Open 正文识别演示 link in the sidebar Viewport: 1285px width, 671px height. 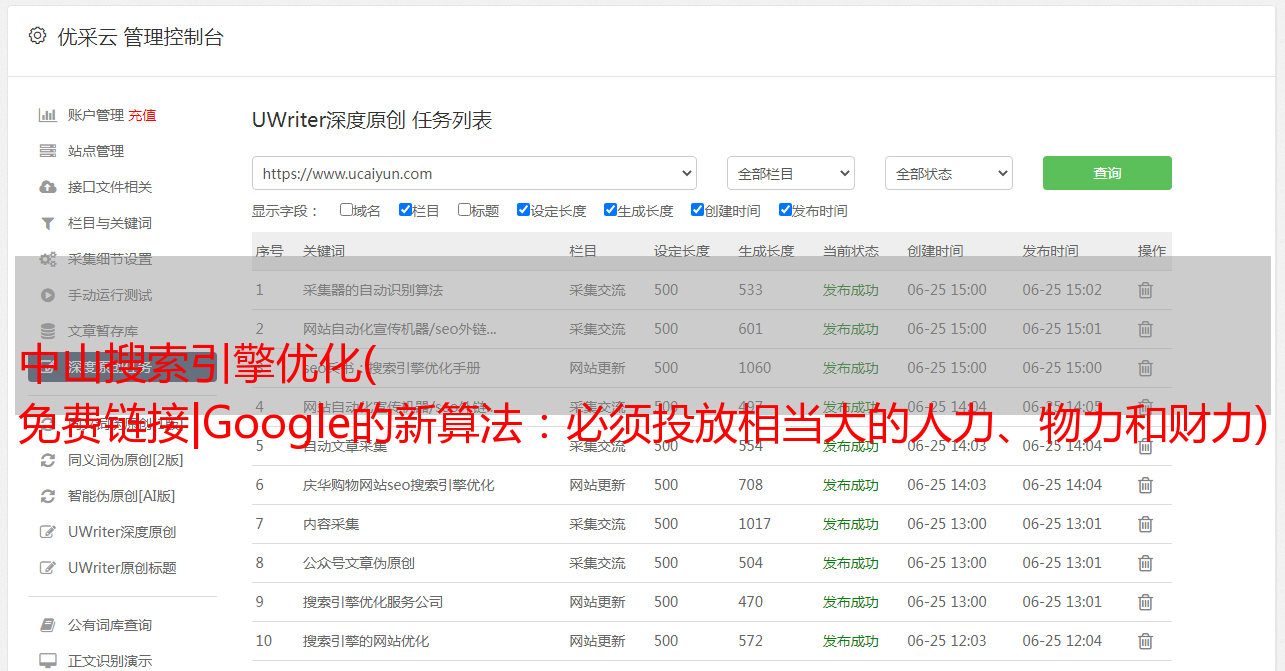[110, 661]
